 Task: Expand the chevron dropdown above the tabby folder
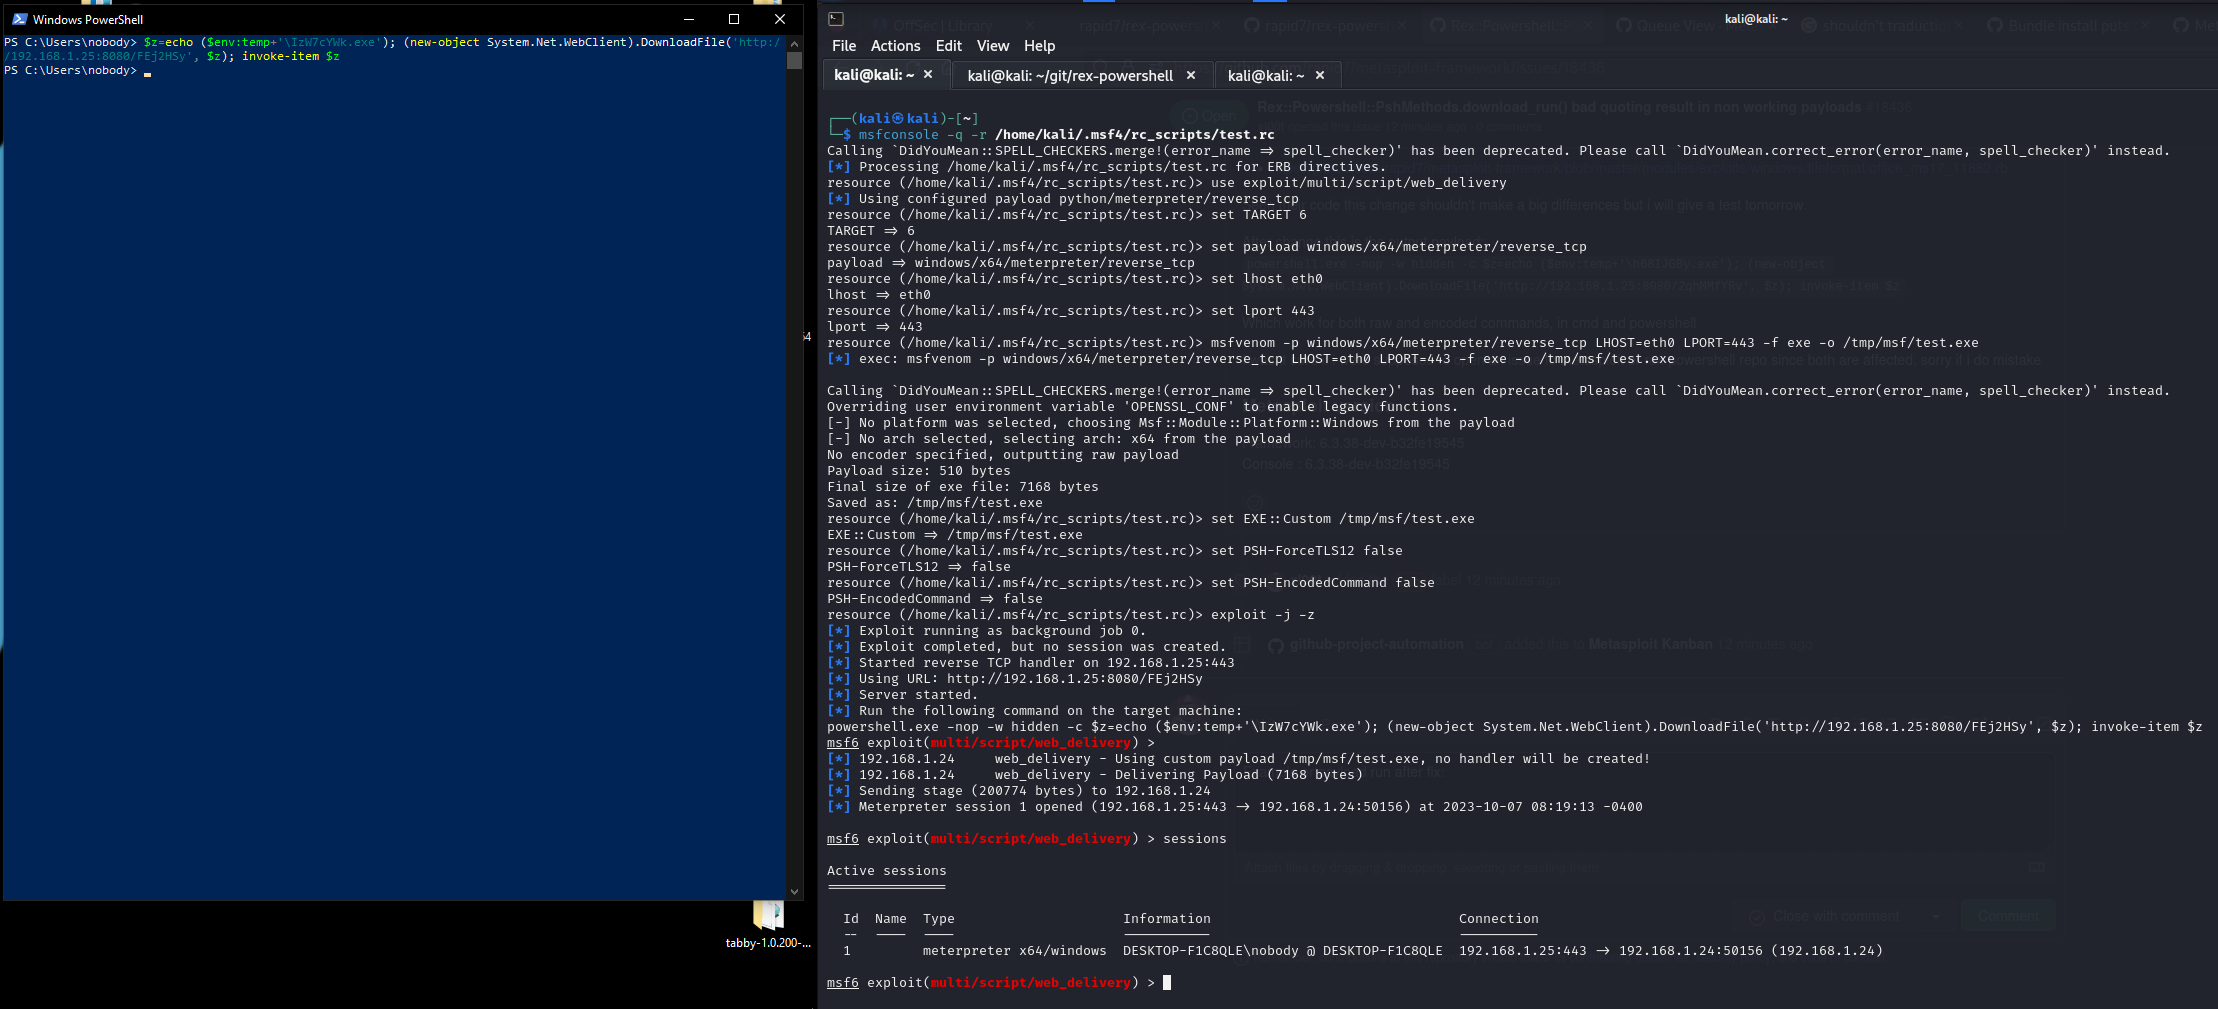[795, 891]
